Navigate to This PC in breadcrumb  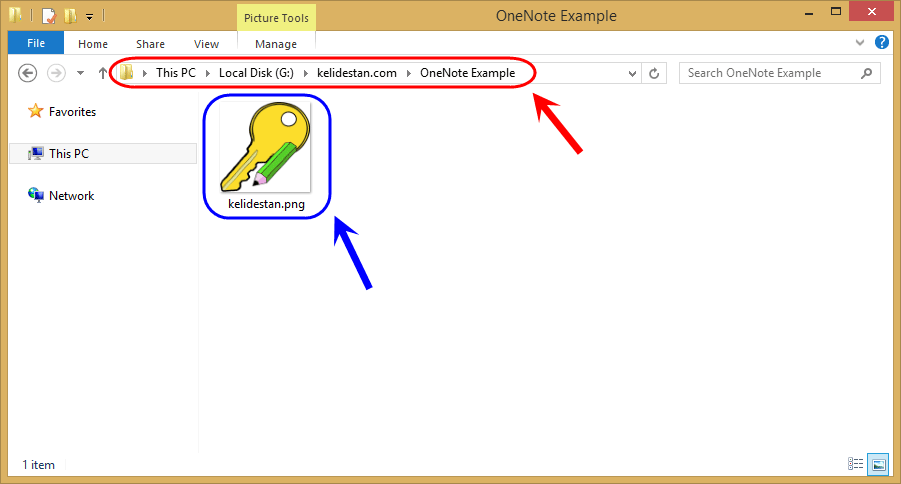coord(176,73)
